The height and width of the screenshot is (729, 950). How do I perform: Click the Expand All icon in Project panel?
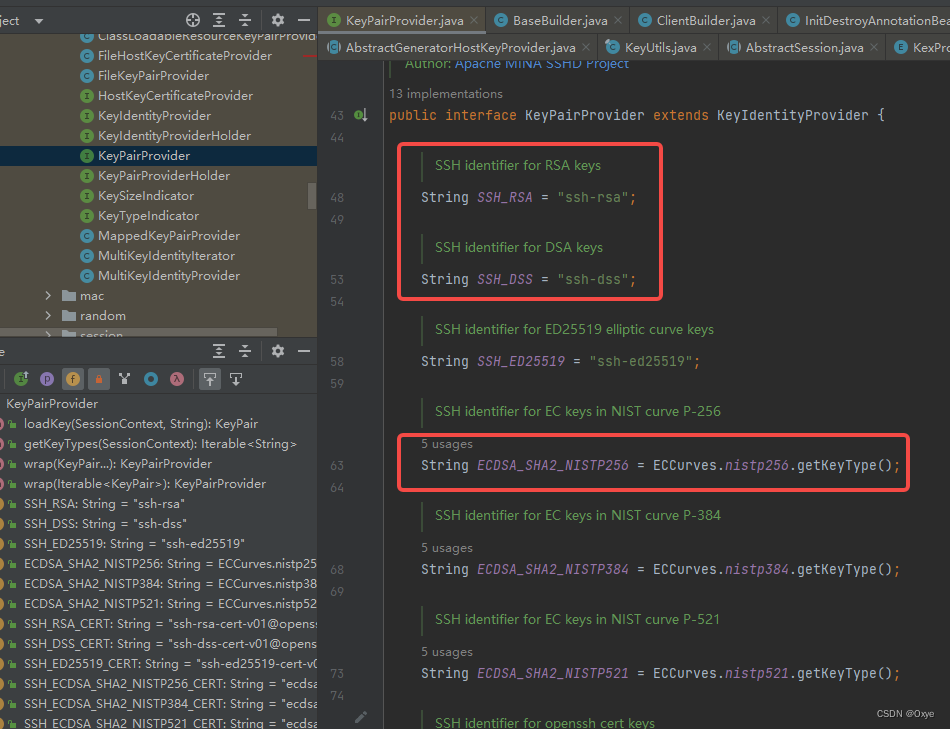coord(219,19)
